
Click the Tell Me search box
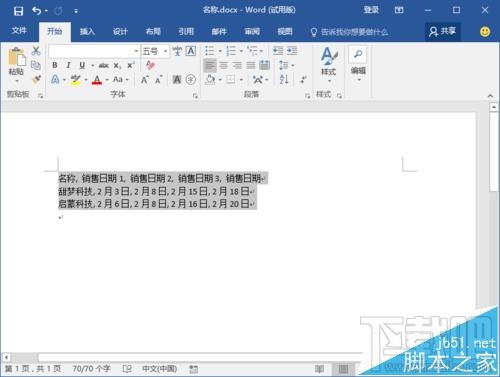pos(349,32)
